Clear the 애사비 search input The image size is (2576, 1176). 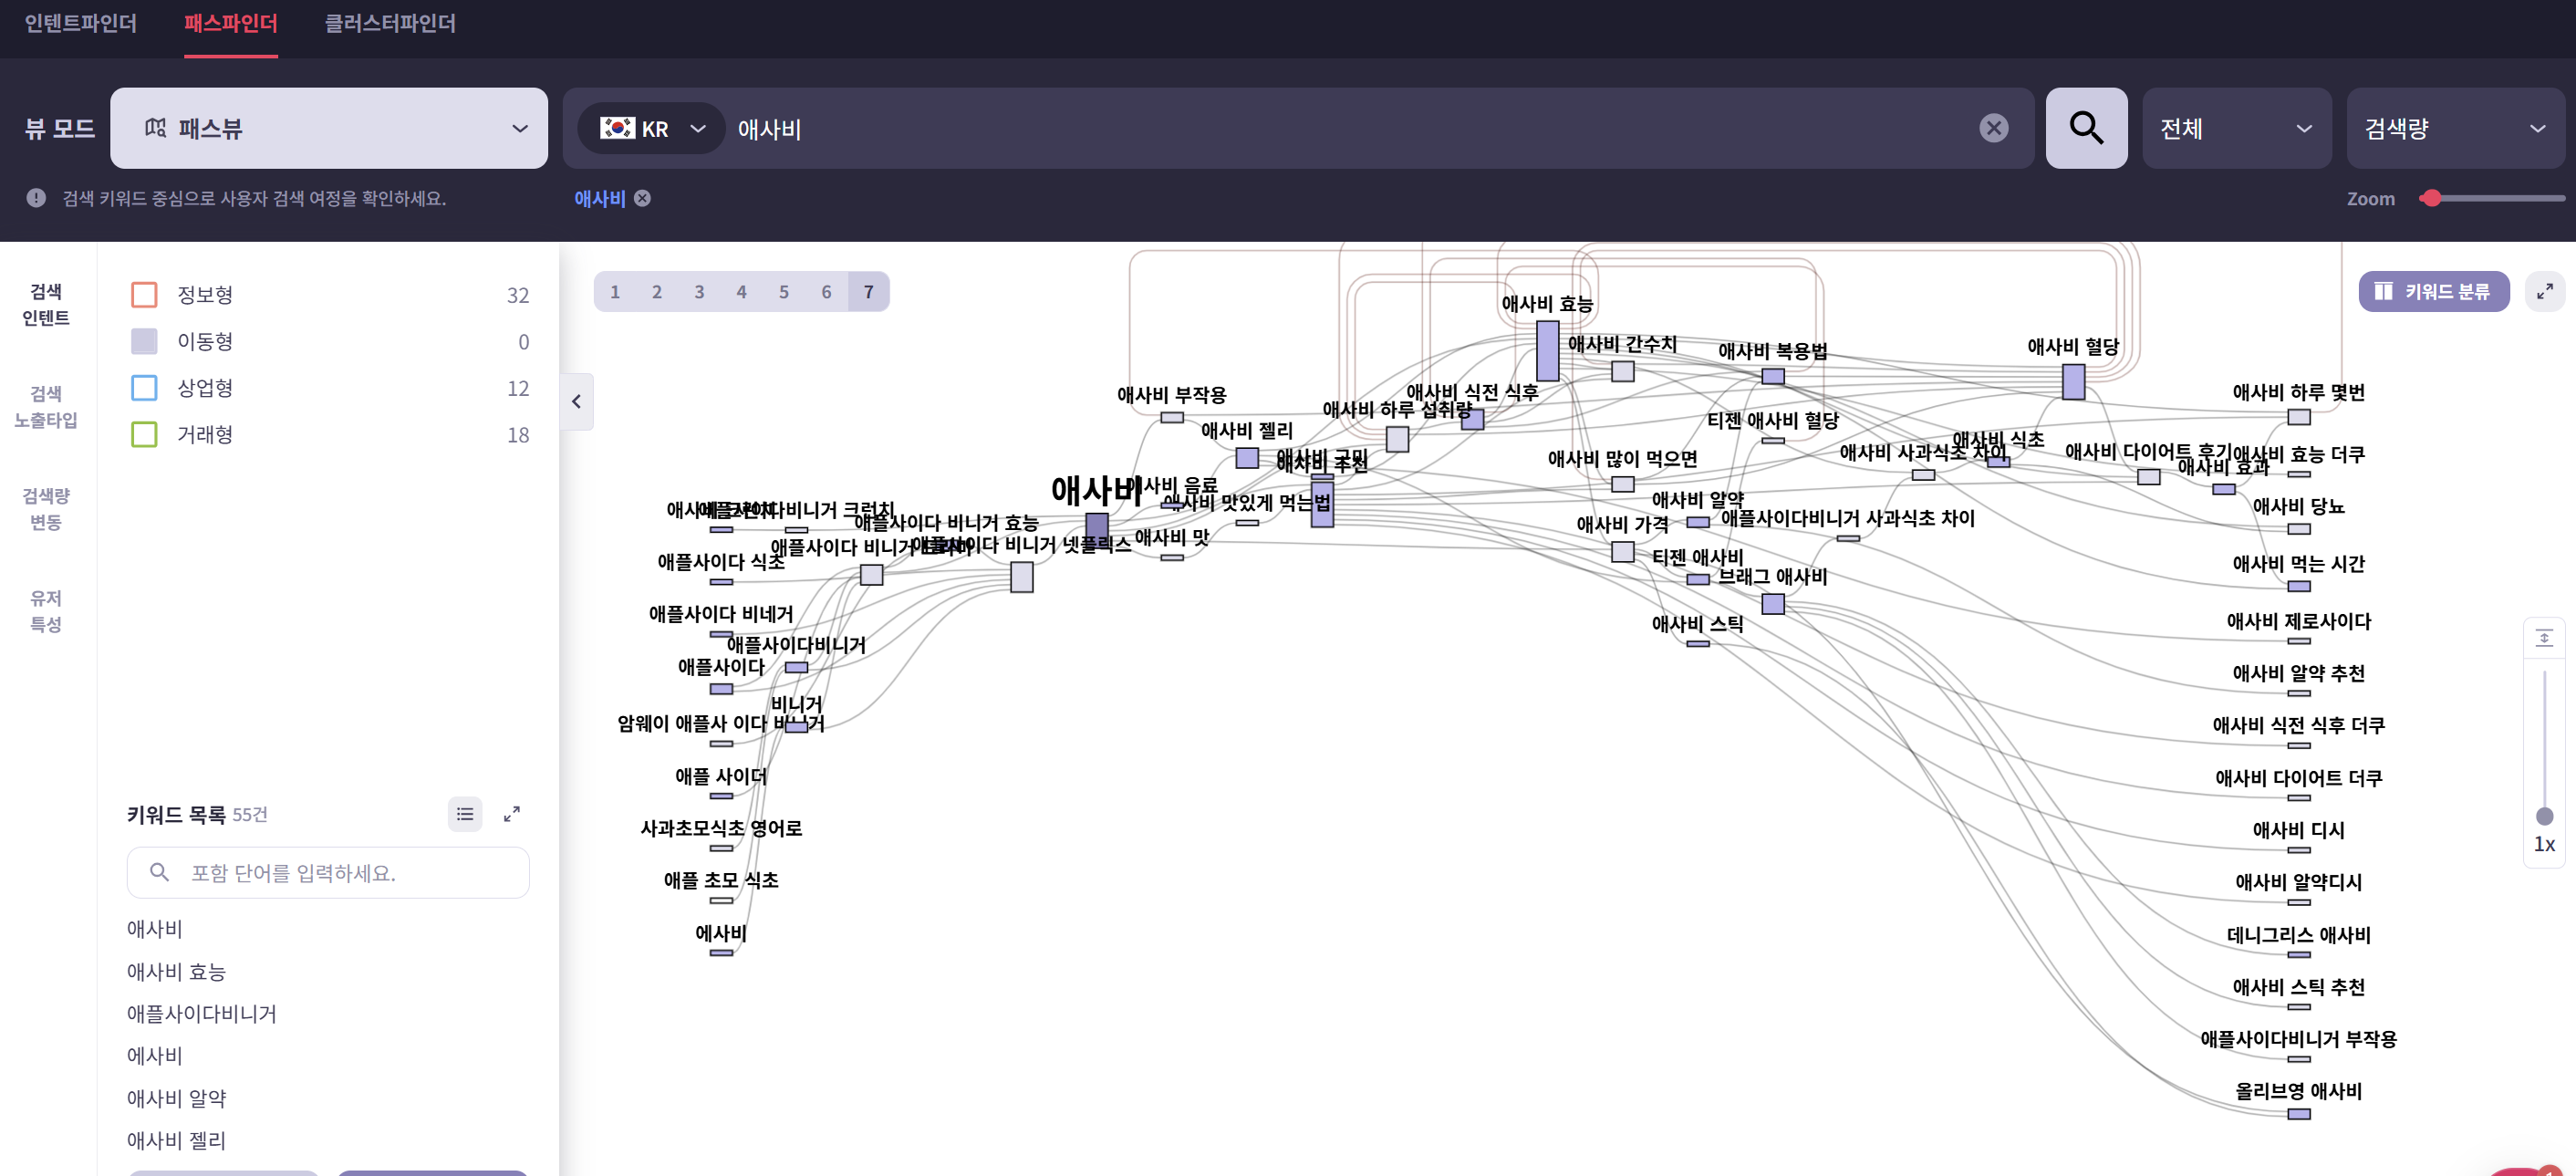point(1993,128)
